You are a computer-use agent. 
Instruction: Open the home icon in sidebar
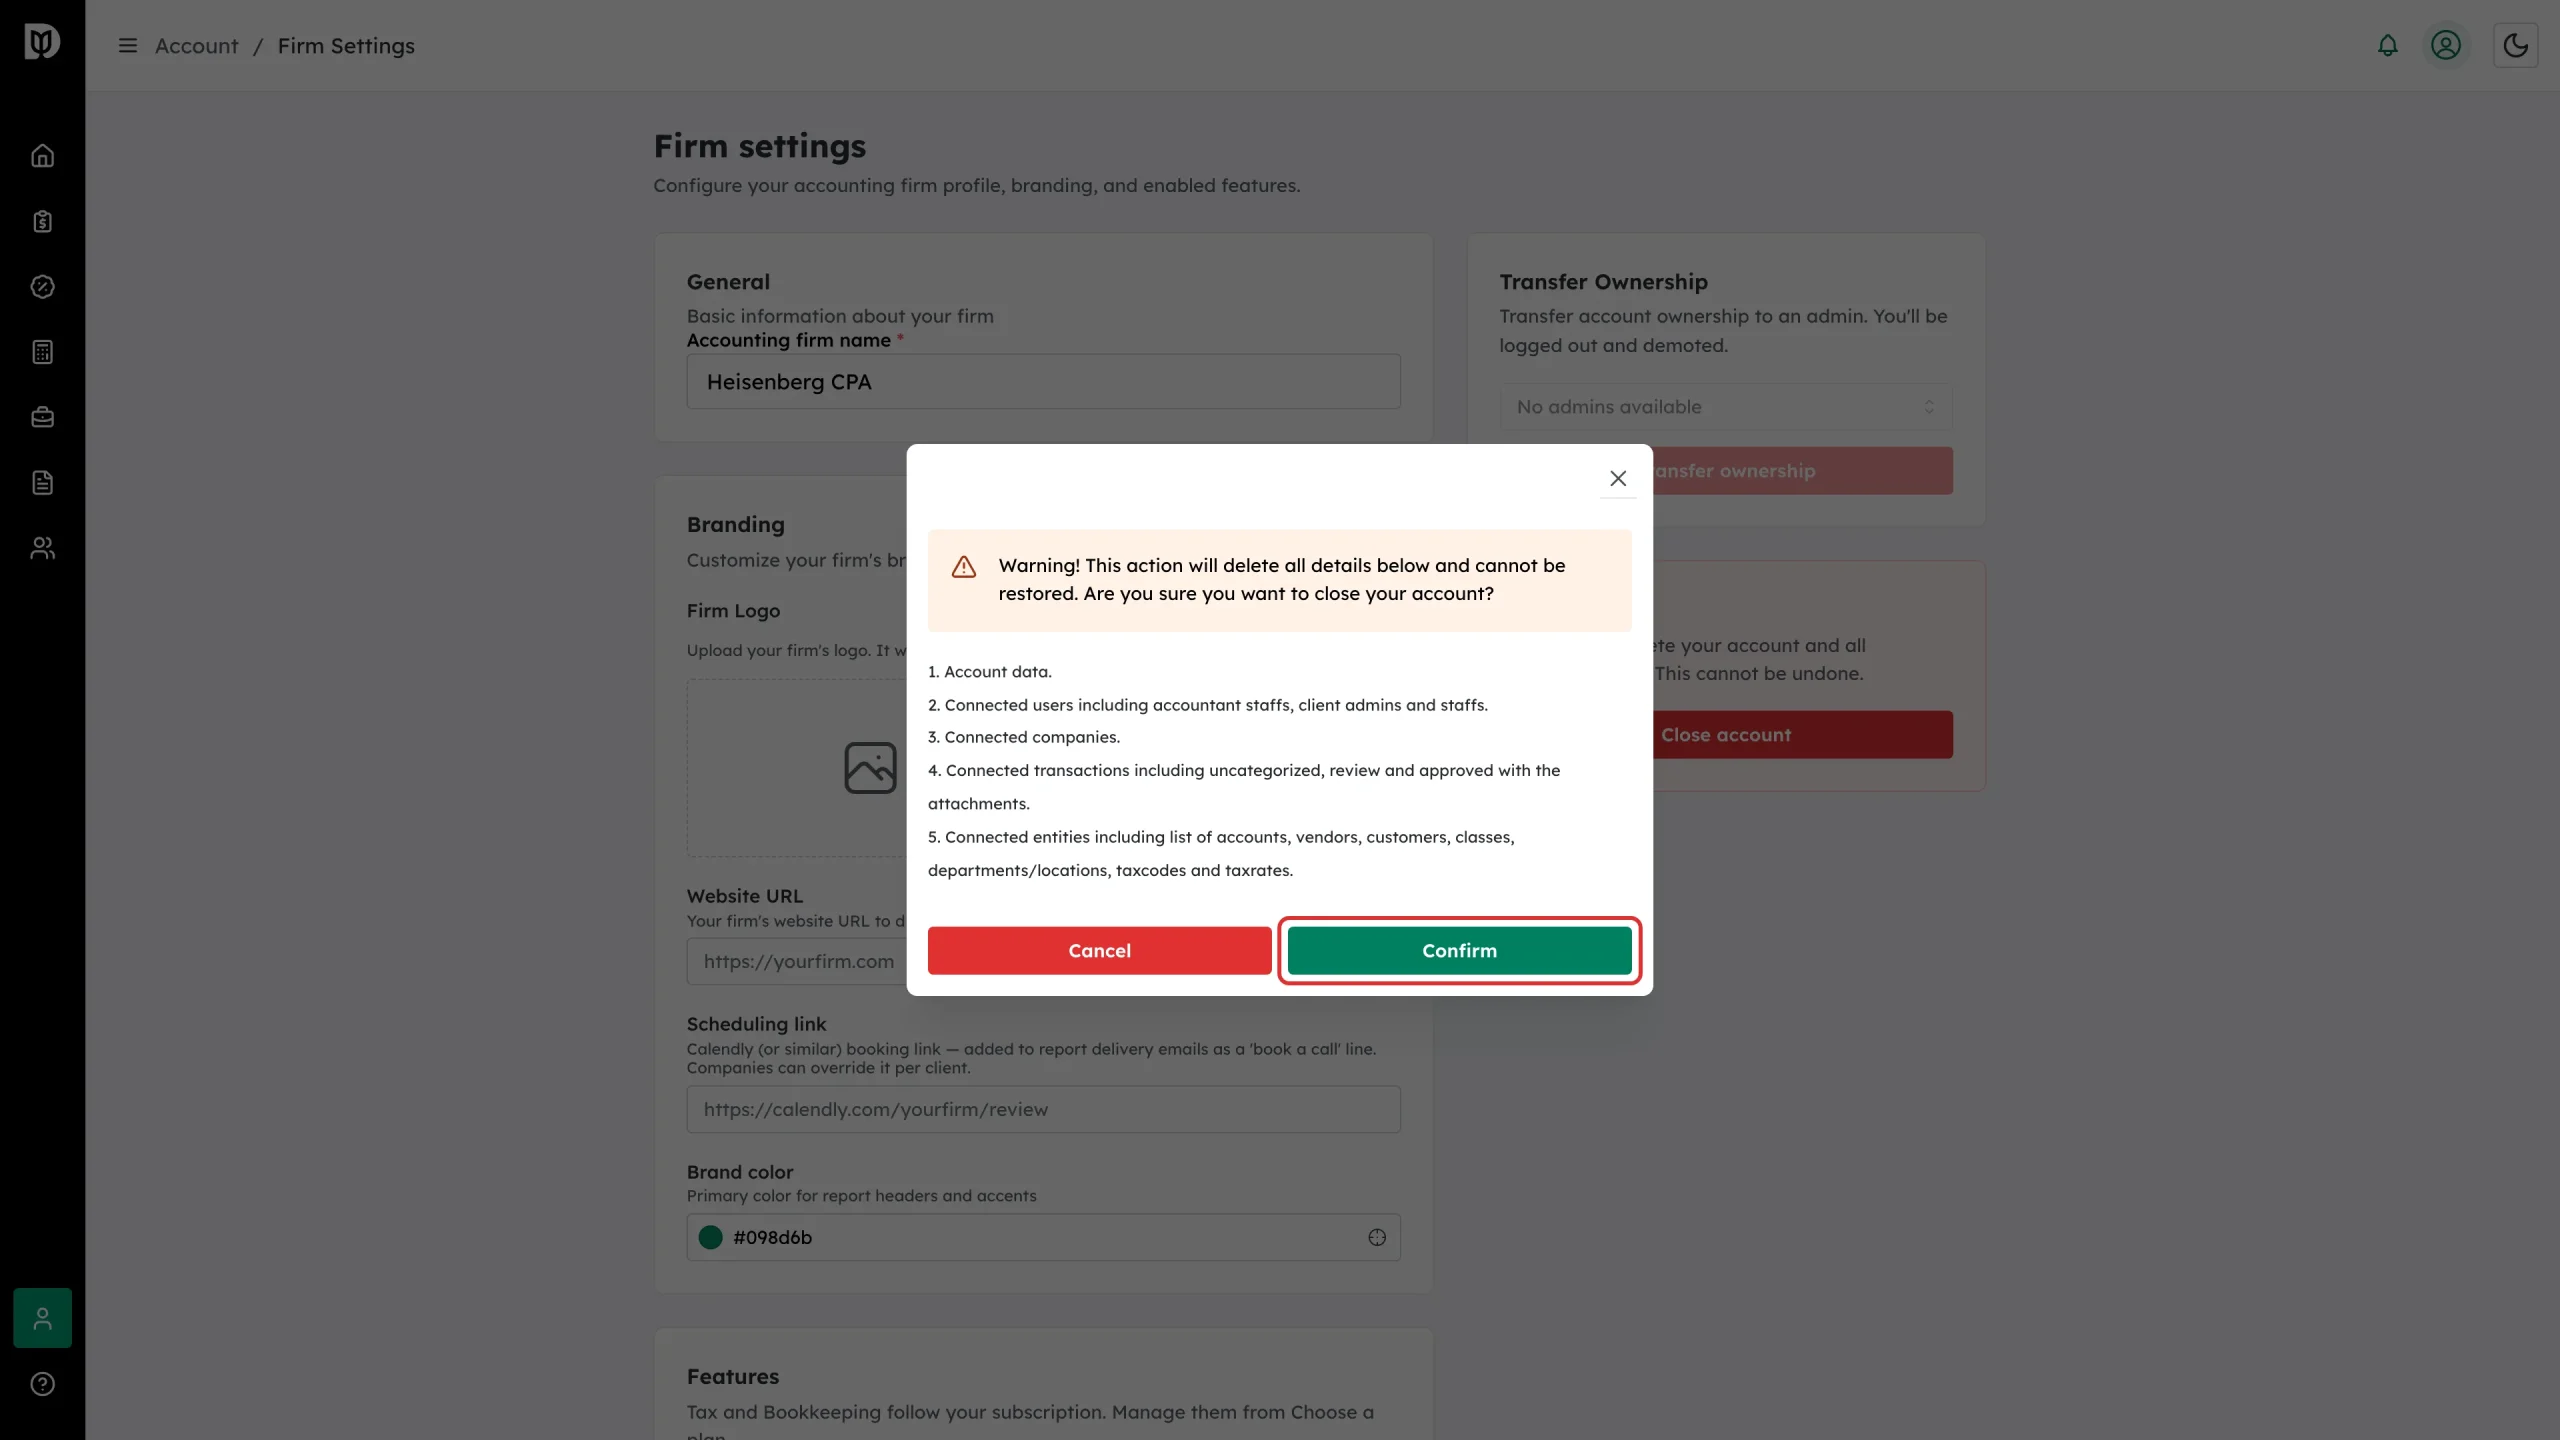pyautogui.click(x=42, y=156)
